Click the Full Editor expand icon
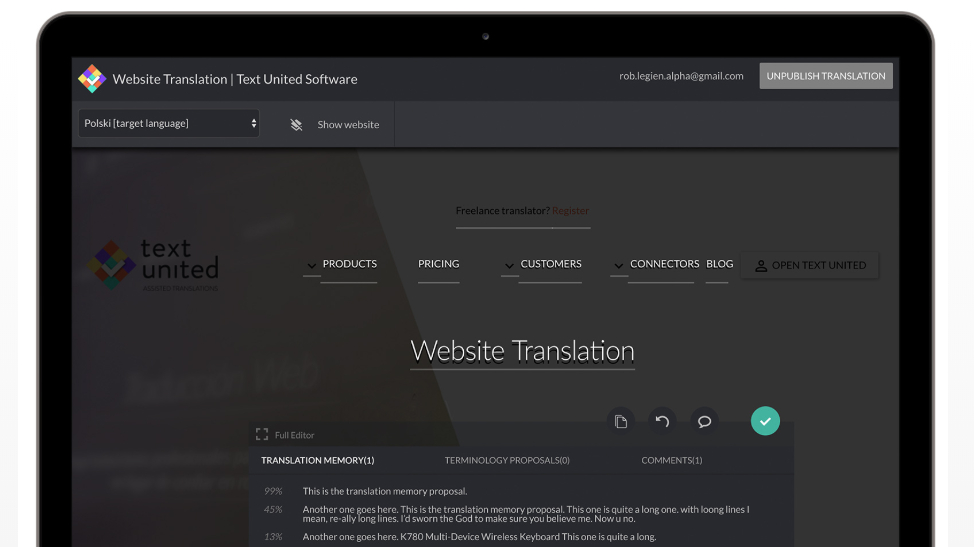The height and width of the screenshot is (547, 974). point(262,435)
